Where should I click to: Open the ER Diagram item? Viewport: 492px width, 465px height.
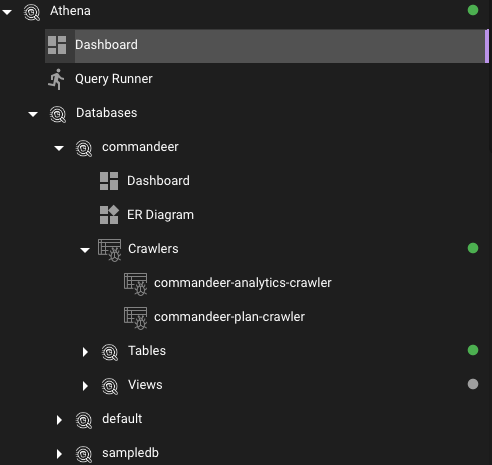pos(160,215)
